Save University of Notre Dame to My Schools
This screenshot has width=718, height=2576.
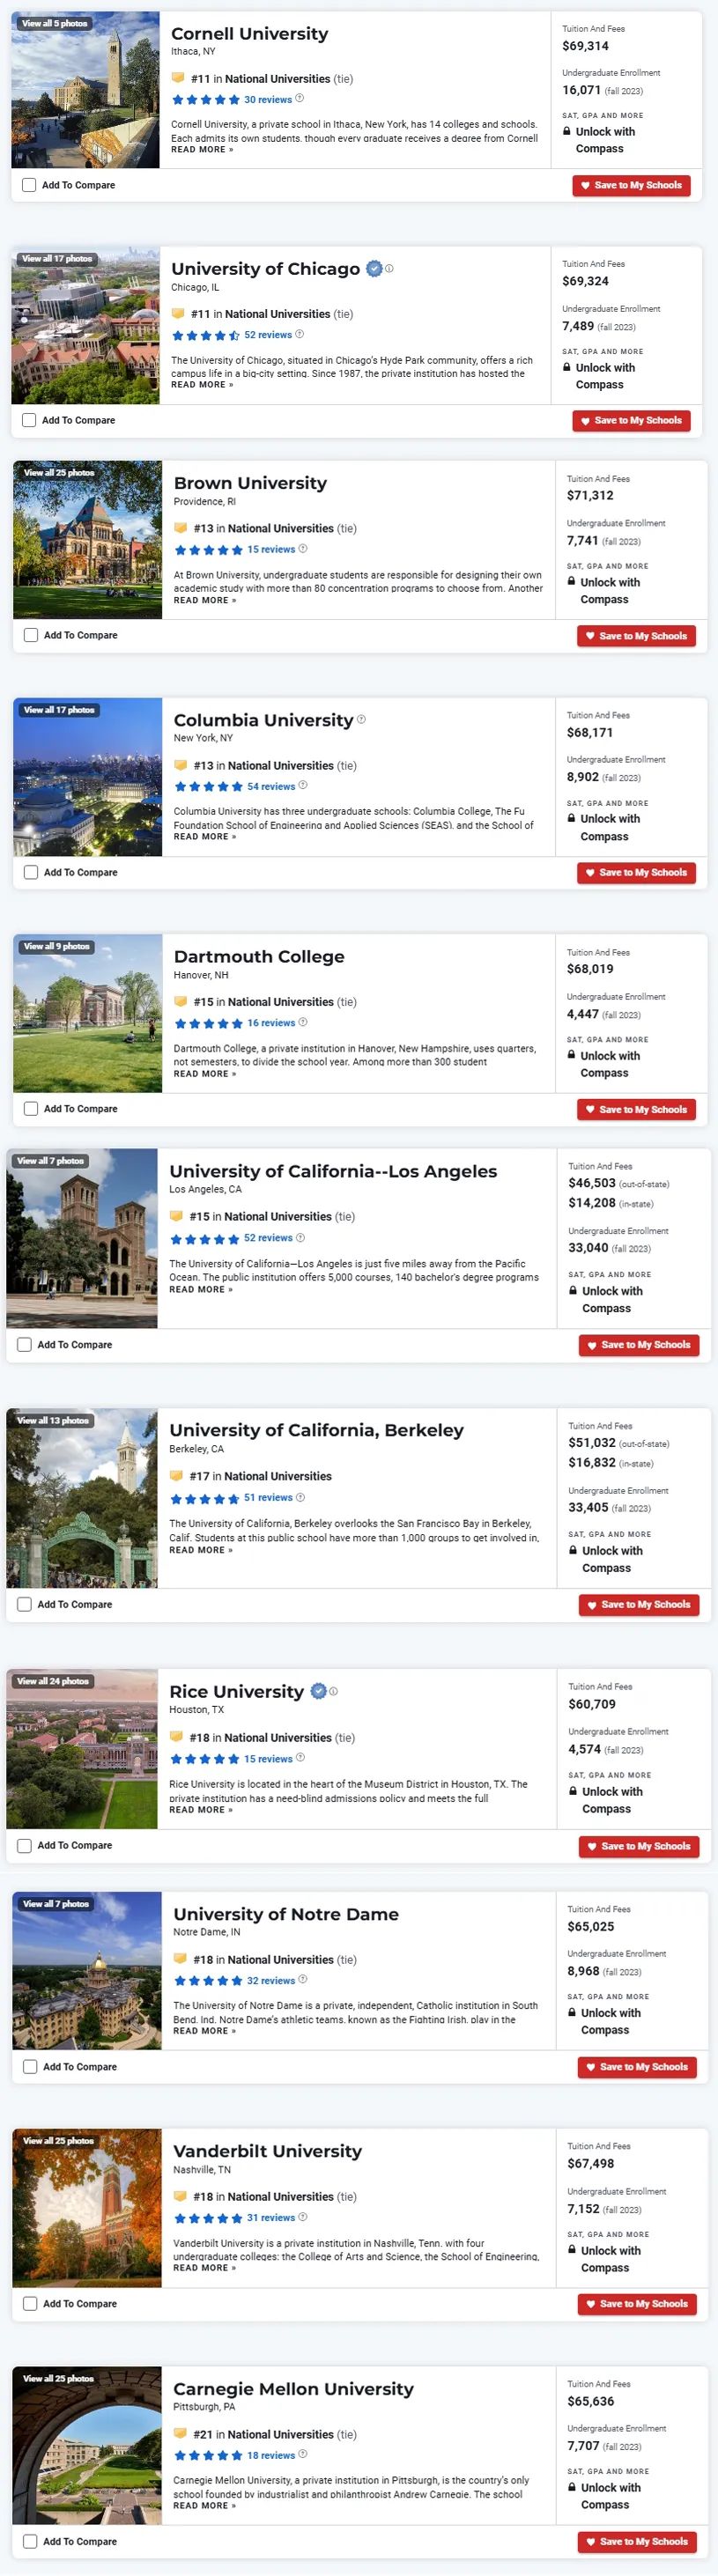point(637,2067)
